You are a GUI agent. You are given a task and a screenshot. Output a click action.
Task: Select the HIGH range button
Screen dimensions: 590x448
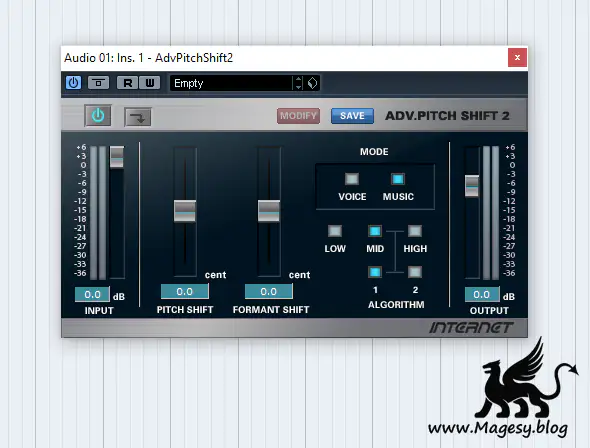pyautogui.click(x=415, y=231)
